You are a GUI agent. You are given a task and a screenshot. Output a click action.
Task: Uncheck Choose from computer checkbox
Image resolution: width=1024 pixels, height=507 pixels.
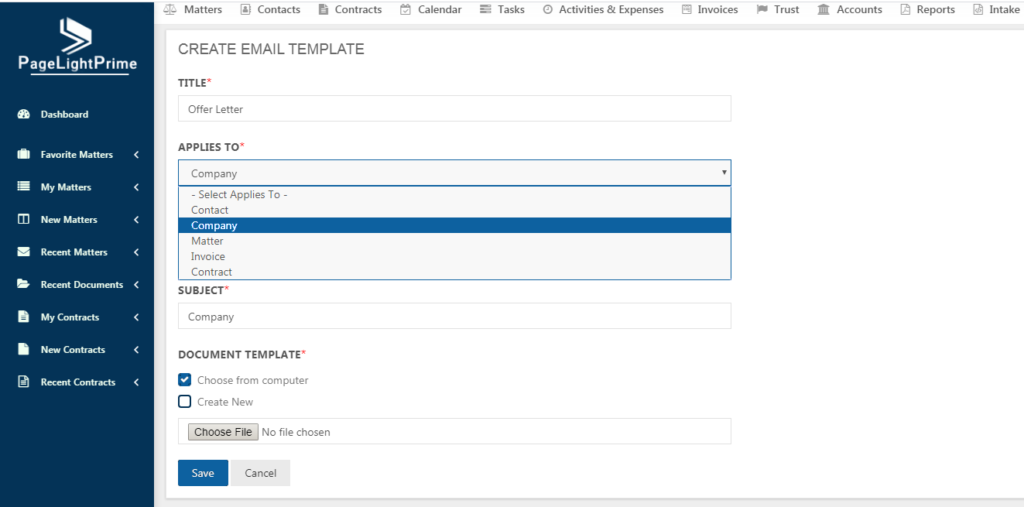point(185,380)
